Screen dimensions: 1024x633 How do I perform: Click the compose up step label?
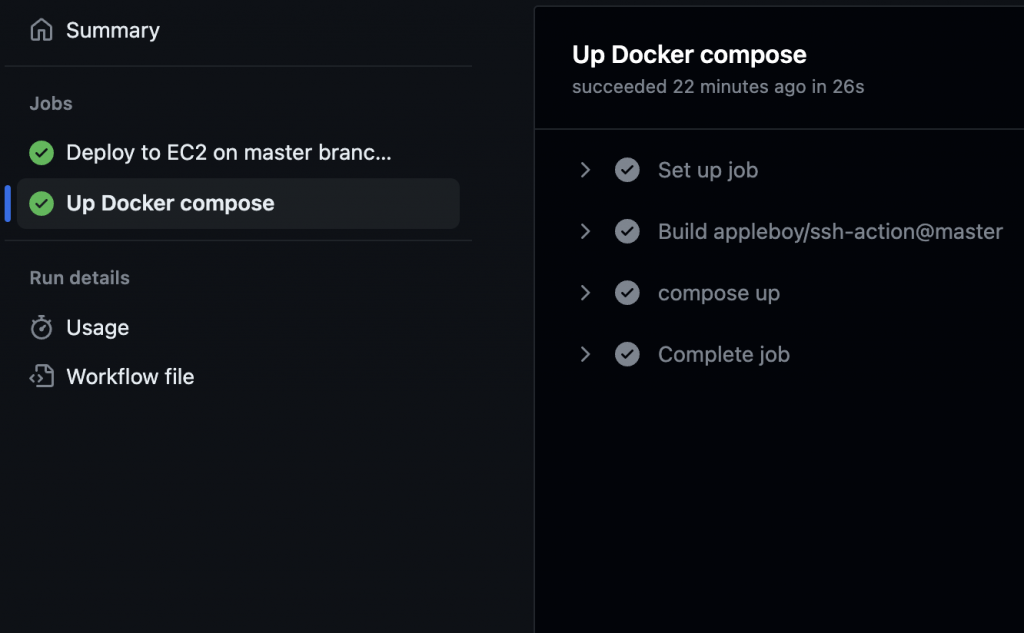point(718,293)
